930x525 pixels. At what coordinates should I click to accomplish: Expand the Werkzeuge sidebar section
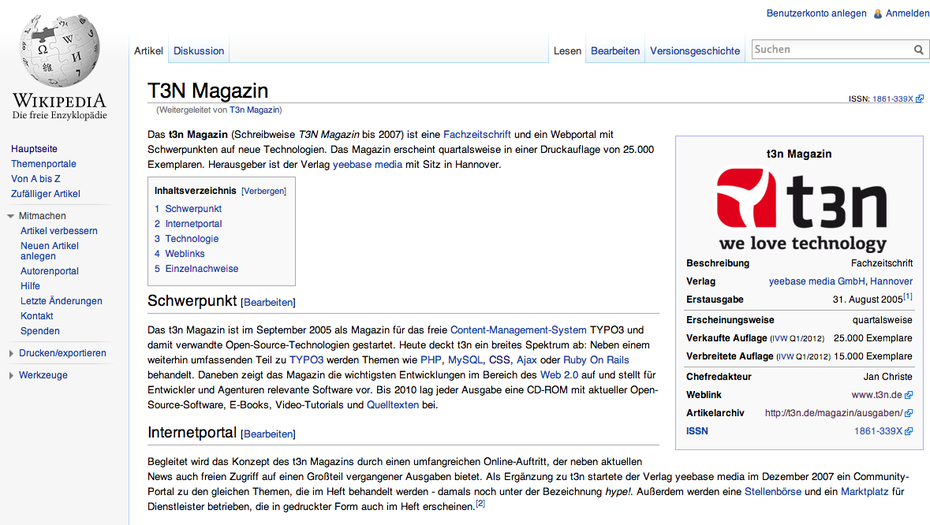pos(11,376)
